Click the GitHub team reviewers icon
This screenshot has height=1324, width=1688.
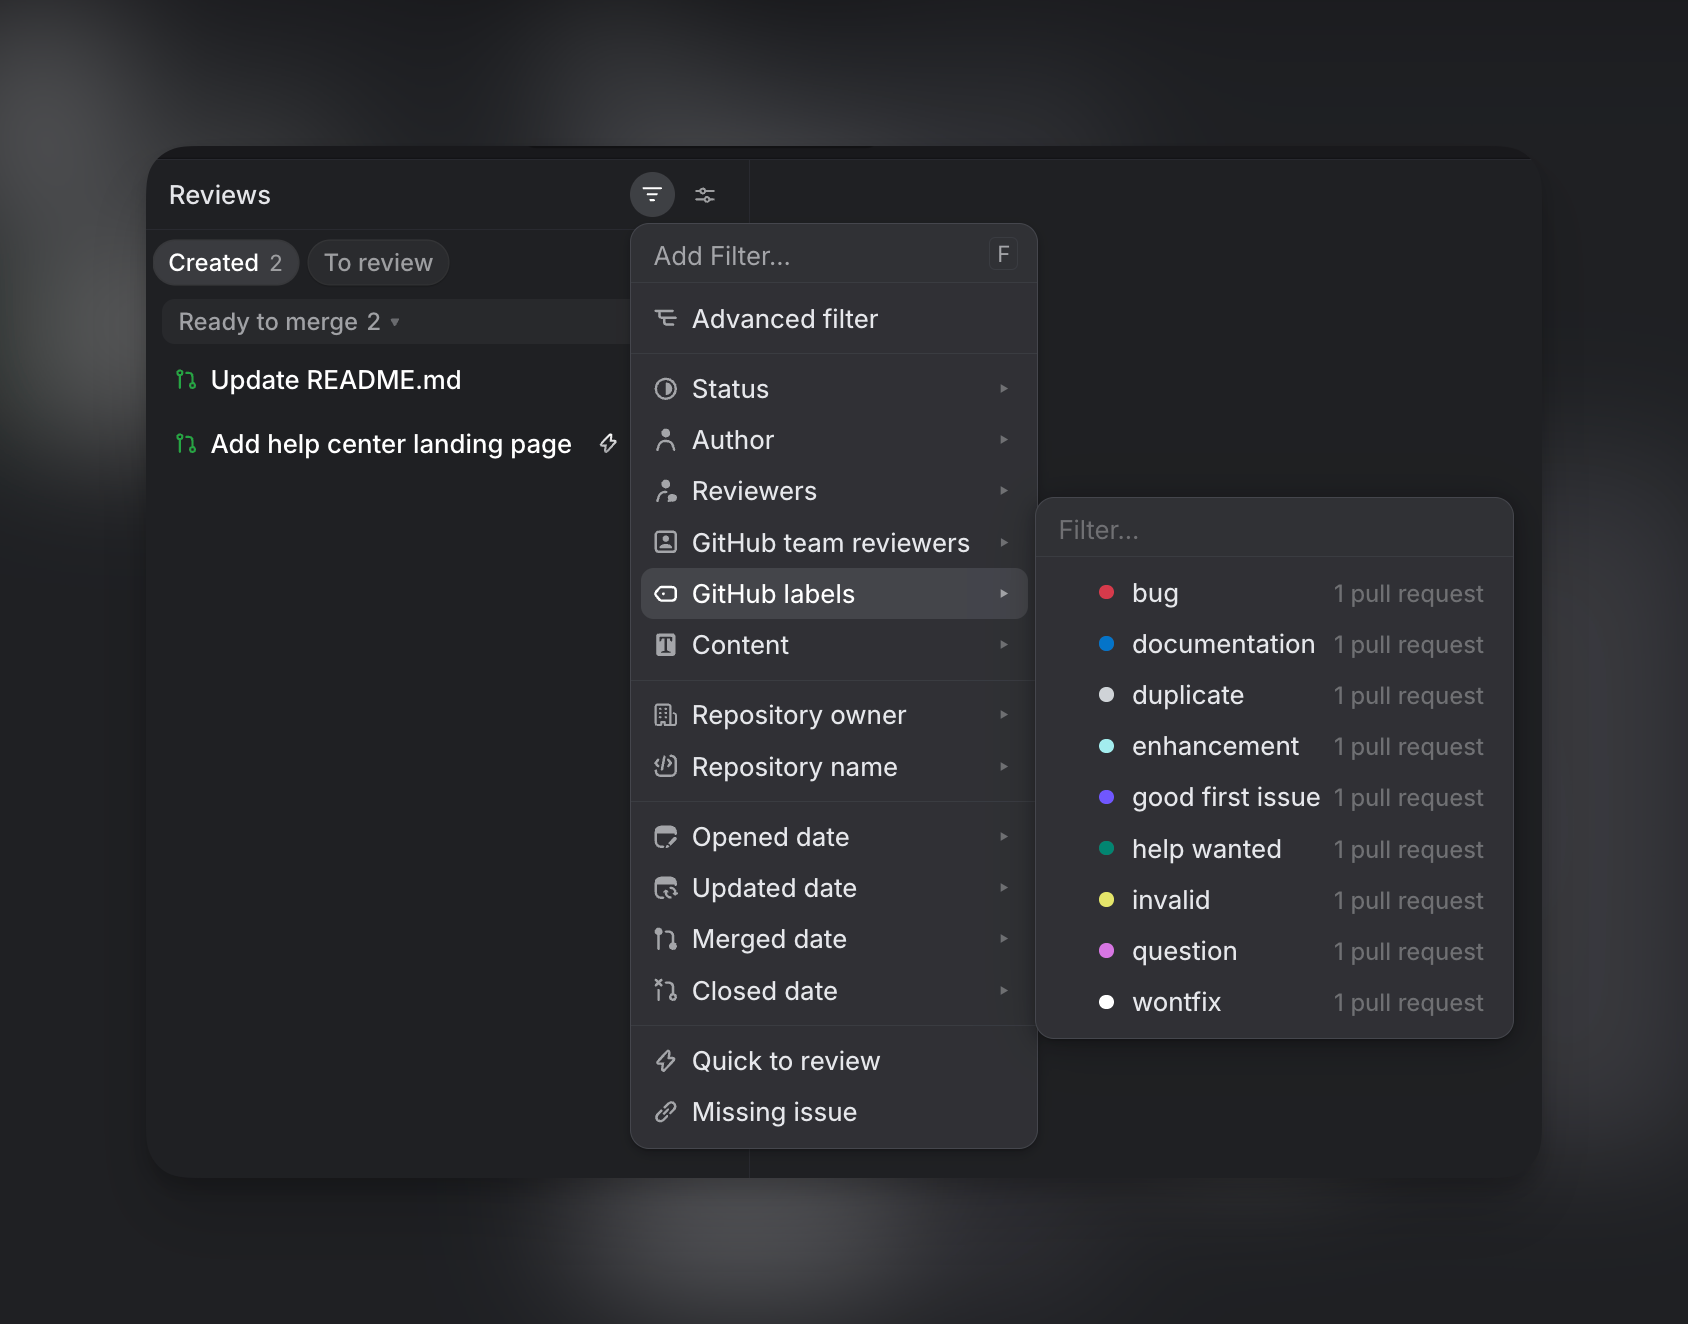pos(665,542)
